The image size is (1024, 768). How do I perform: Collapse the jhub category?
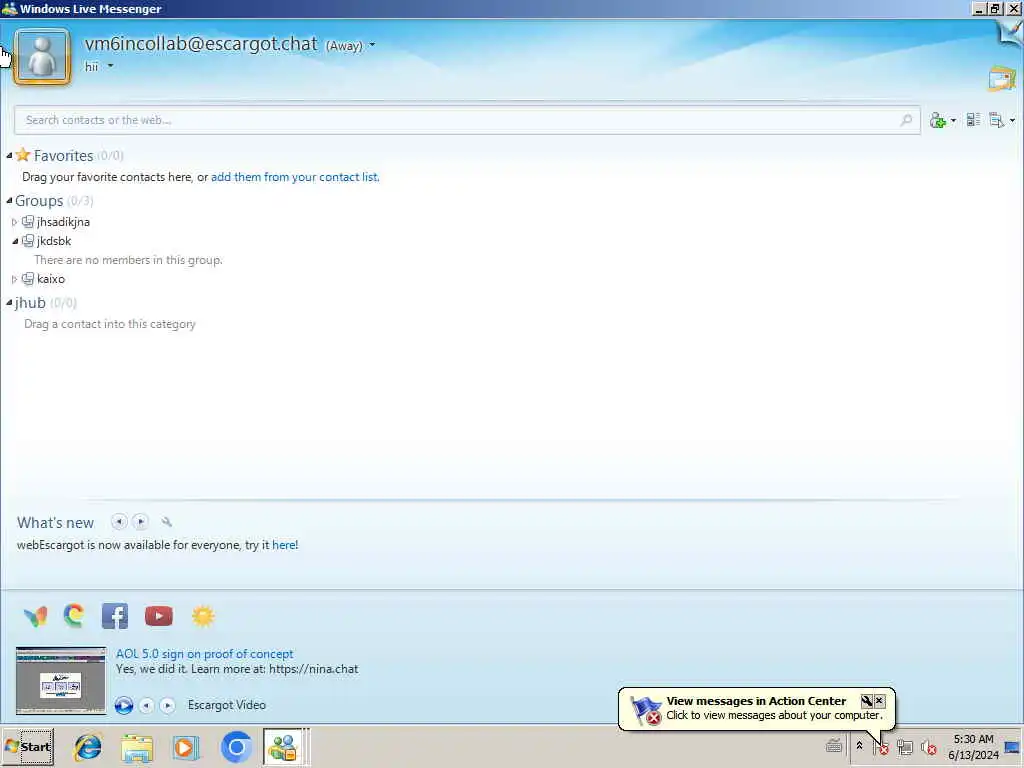click(9, 302)
